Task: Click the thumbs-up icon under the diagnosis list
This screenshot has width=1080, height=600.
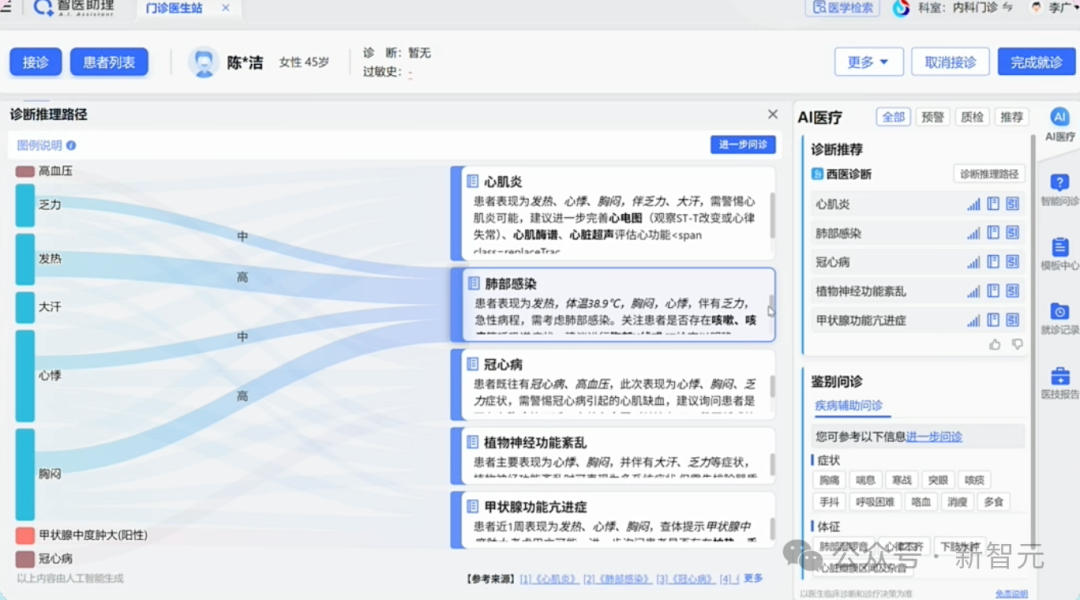Action: click(x=995, y=344)
